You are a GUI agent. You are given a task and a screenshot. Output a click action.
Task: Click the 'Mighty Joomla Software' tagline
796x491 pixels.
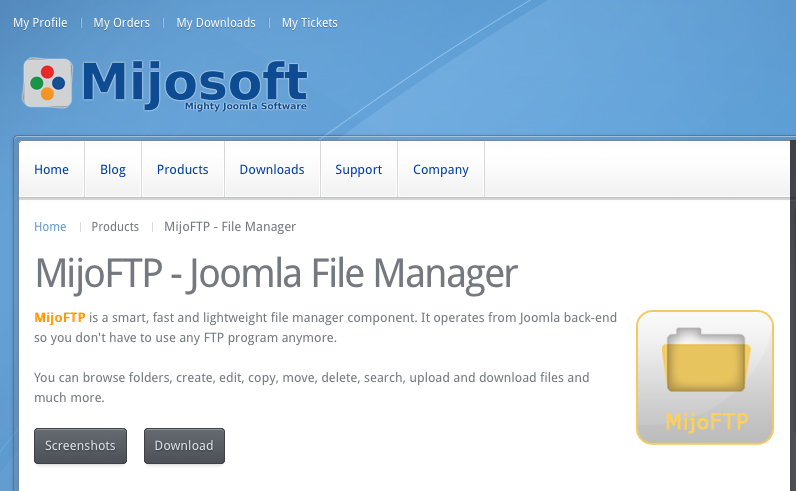(246, 106)
